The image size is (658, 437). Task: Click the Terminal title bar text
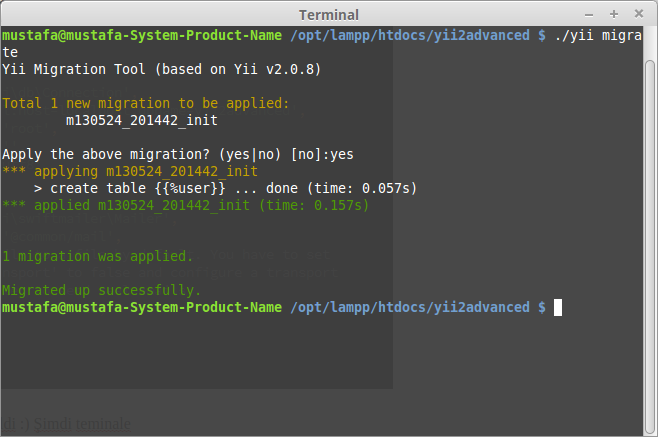pyautogui.click(x=329, y=15)
